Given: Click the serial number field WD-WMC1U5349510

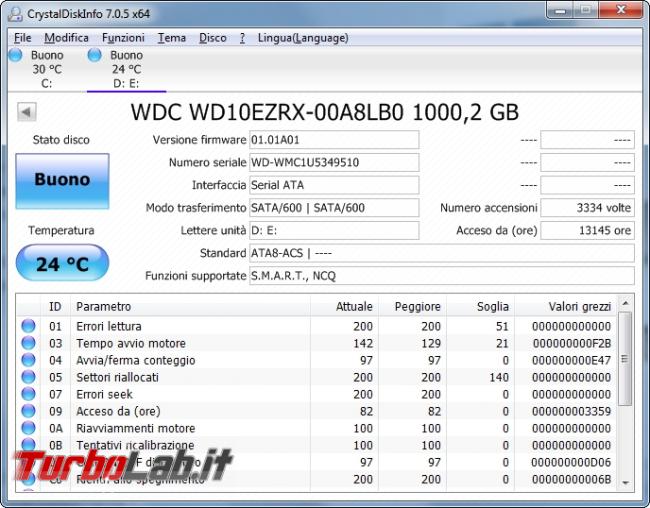Looking at the screenshot, I should [334, 163].
